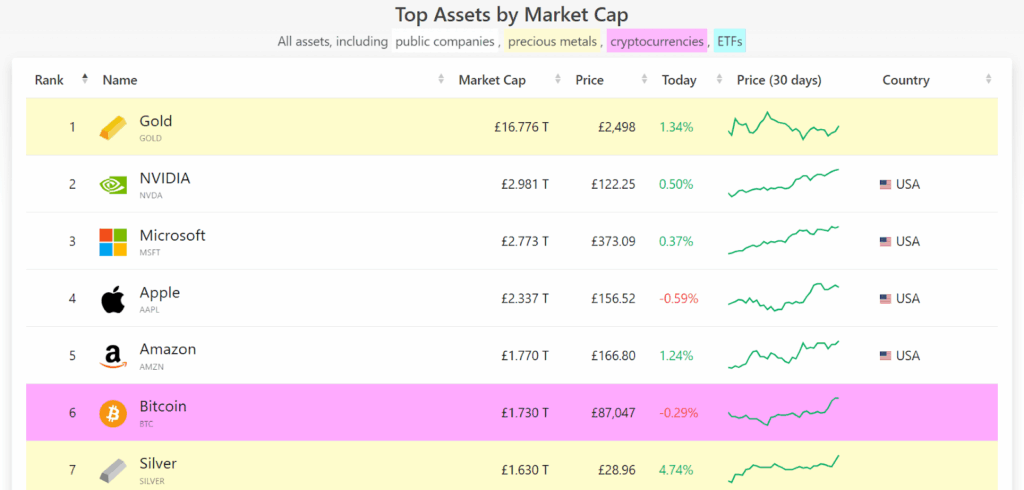Click Amazon market cap £1.770 T
The height and width of the screenshot is (490, 1024).
[x=525, y=356]
